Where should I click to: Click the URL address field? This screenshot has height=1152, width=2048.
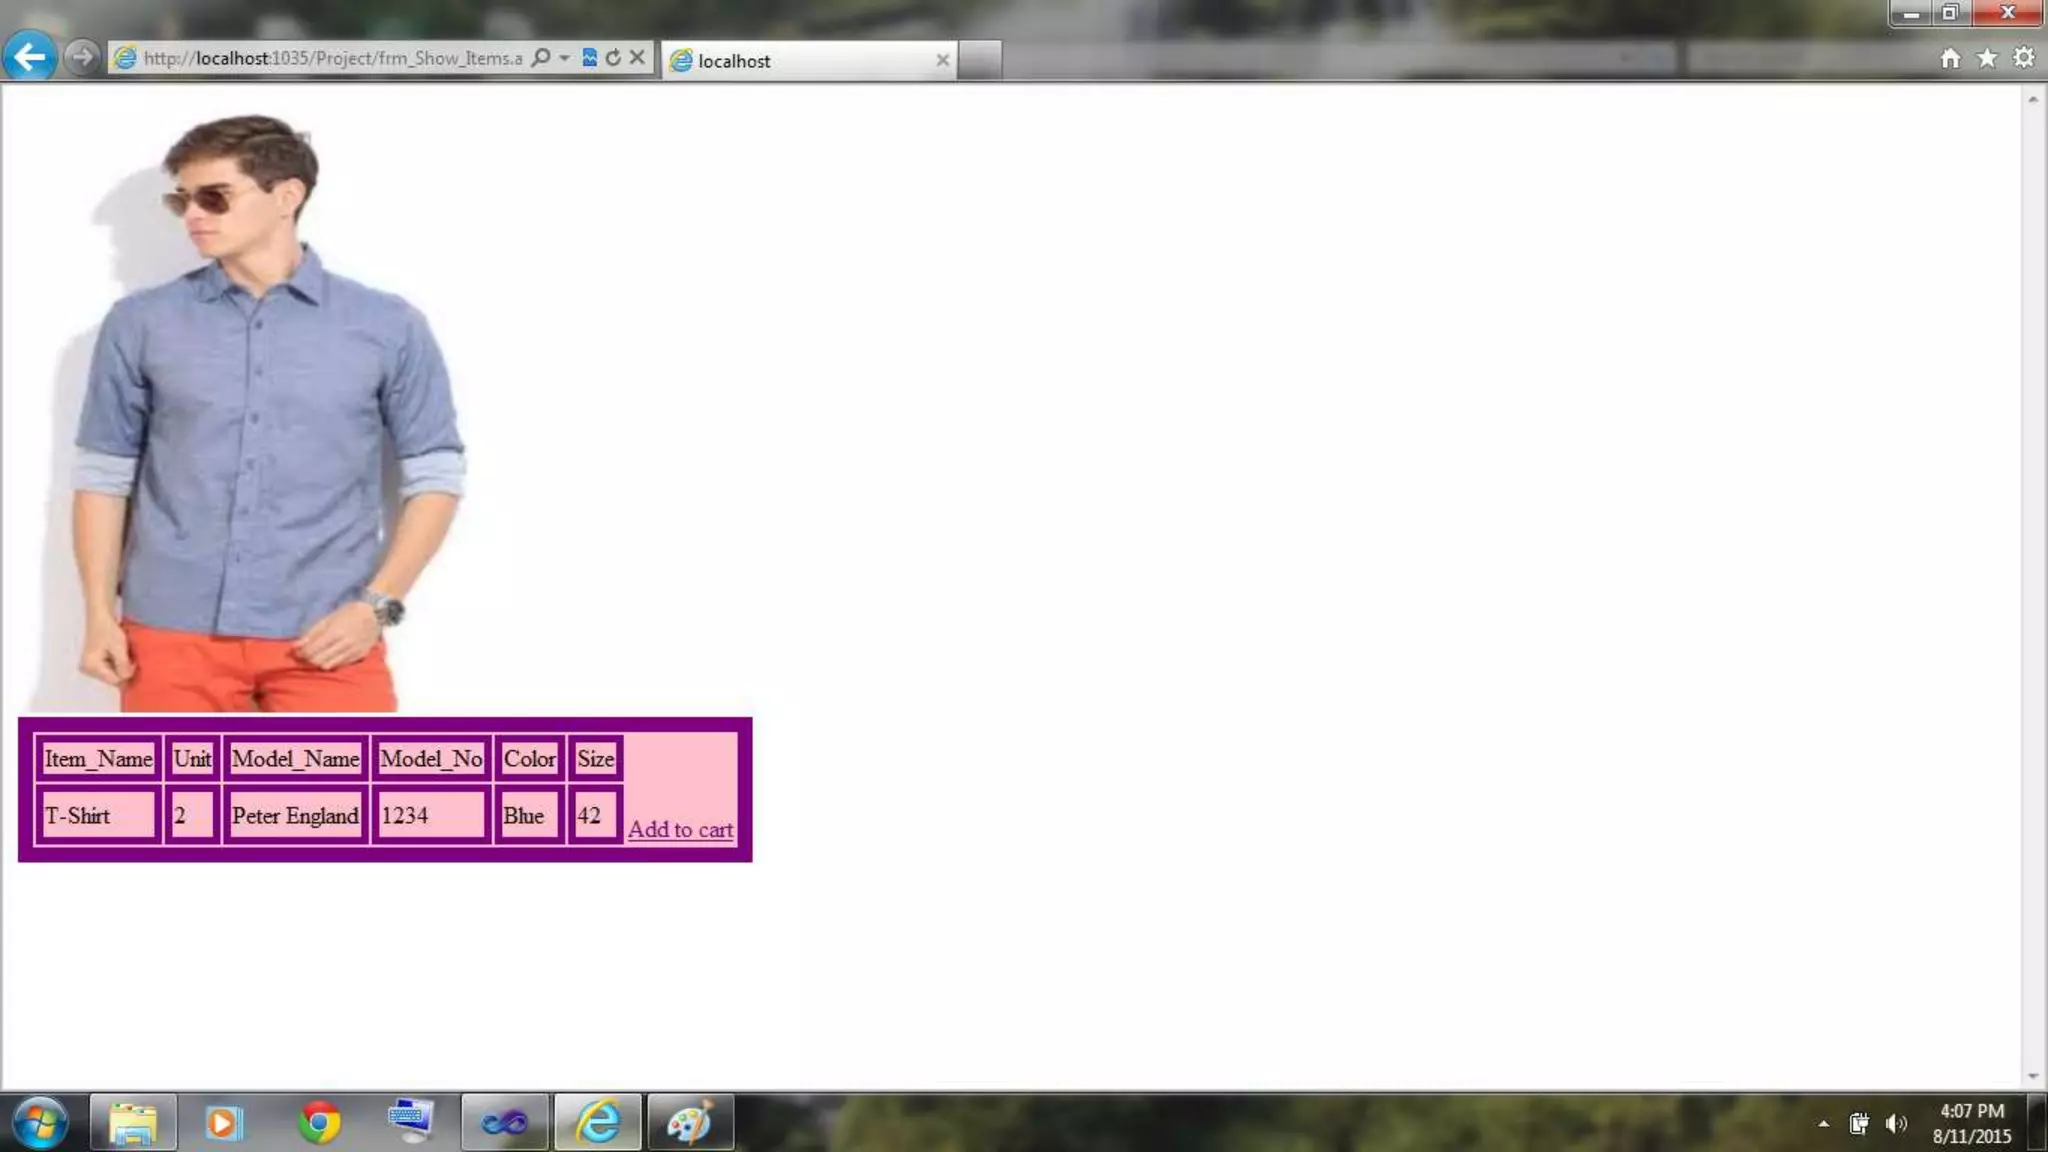(332, 58)
